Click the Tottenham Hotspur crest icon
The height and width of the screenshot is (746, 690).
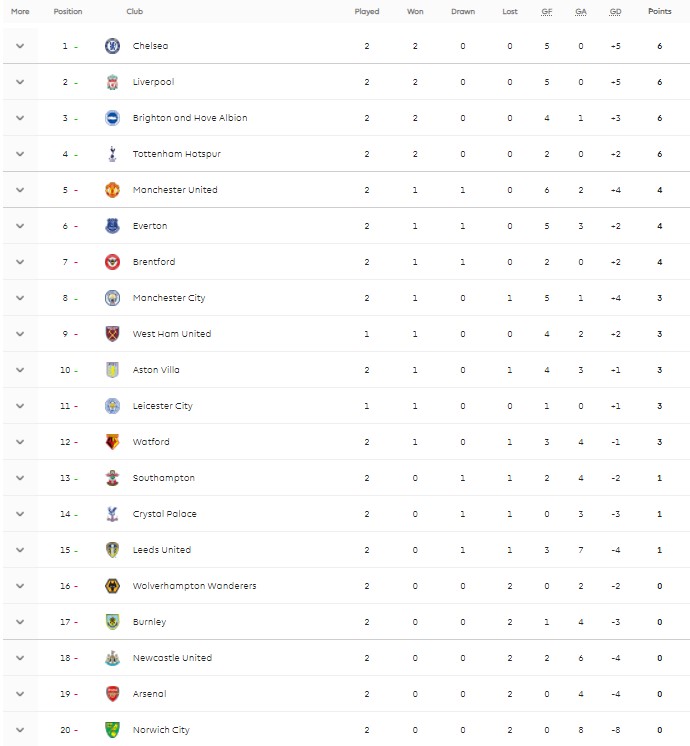click(112, 154)
